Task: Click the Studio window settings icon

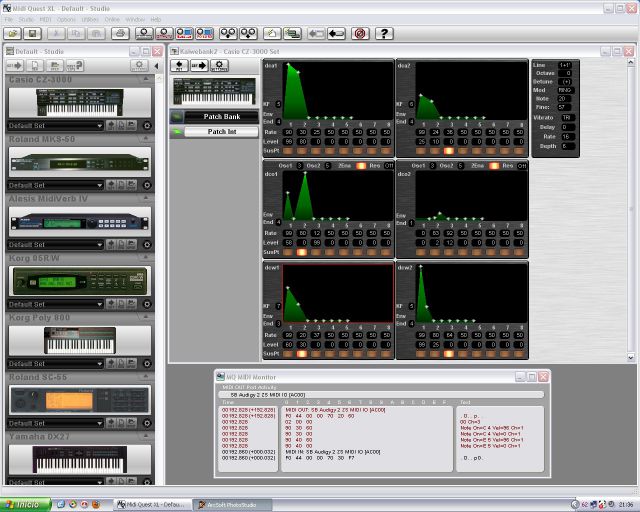Action: point(139,65)
